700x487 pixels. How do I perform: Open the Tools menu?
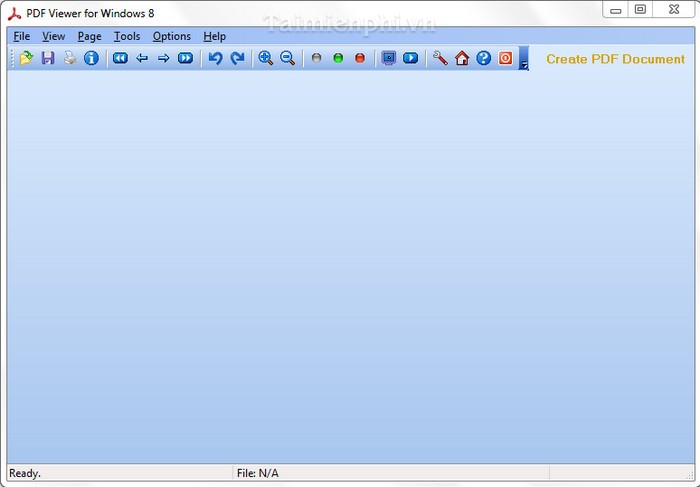[x=127, y=36]
